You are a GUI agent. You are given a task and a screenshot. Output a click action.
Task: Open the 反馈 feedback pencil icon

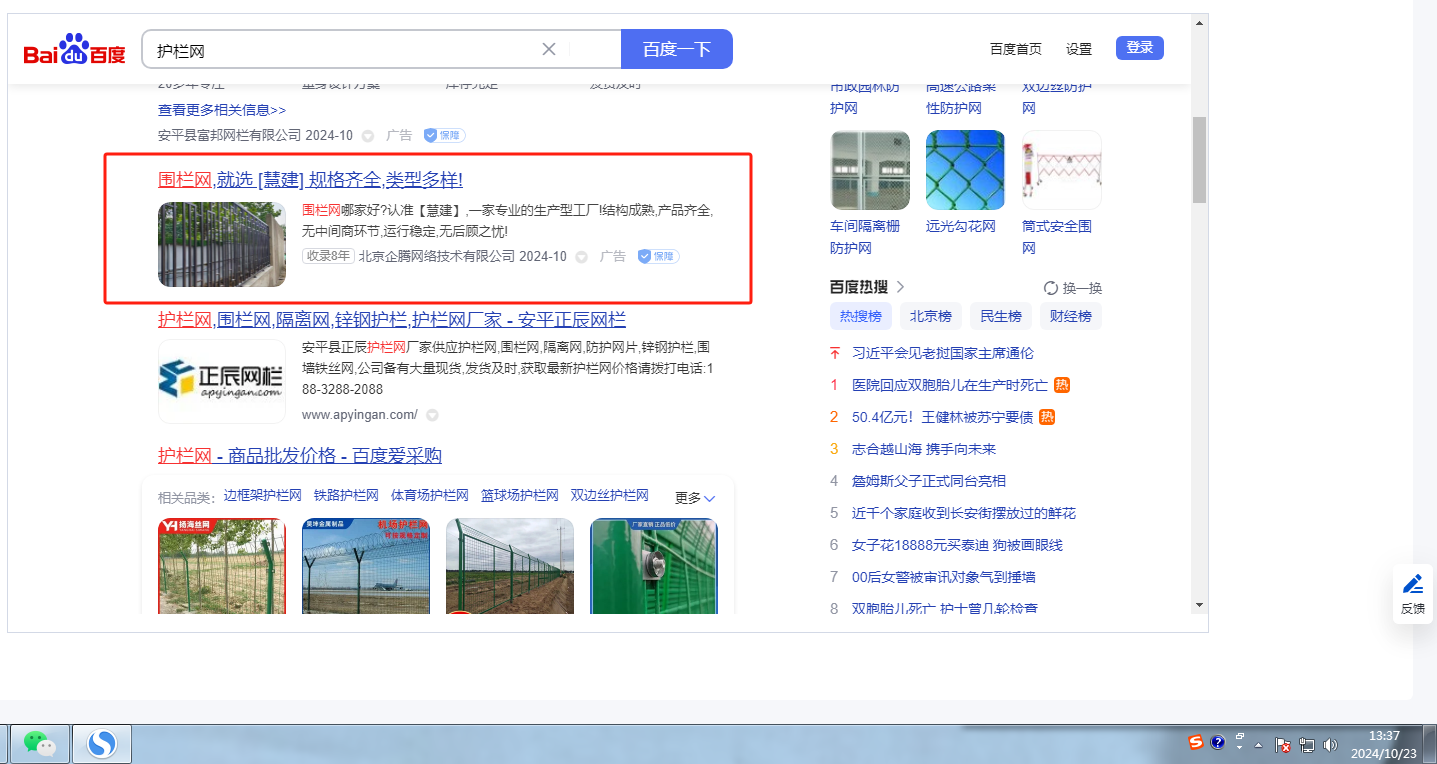1413,584
